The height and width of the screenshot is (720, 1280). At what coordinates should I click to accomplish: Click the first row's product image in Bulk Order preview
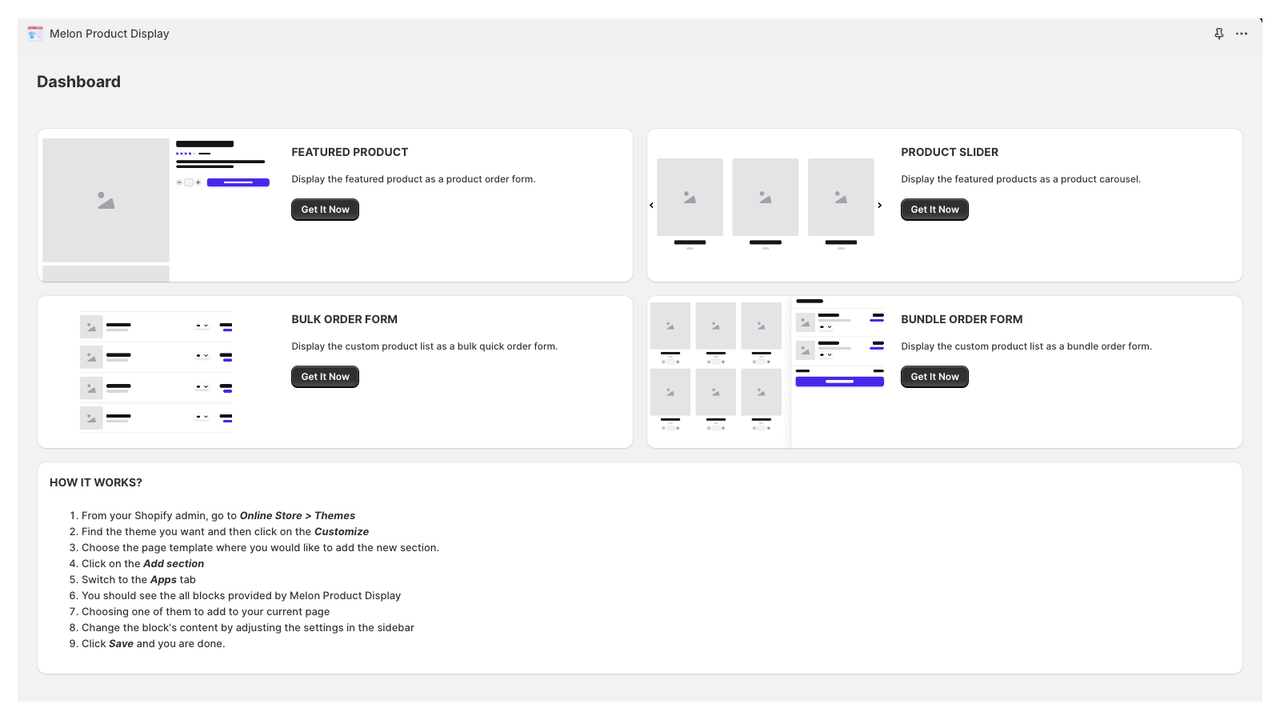point(91,325)
